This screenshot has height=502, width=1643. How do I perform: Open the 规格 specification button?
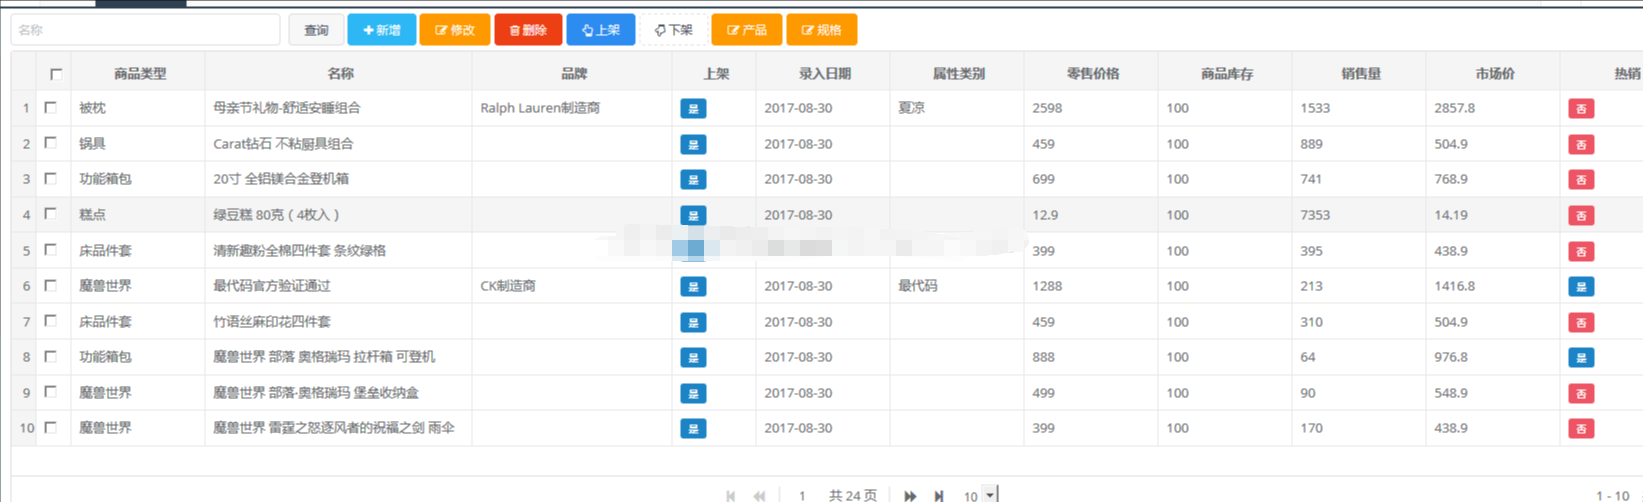point(822,30)
